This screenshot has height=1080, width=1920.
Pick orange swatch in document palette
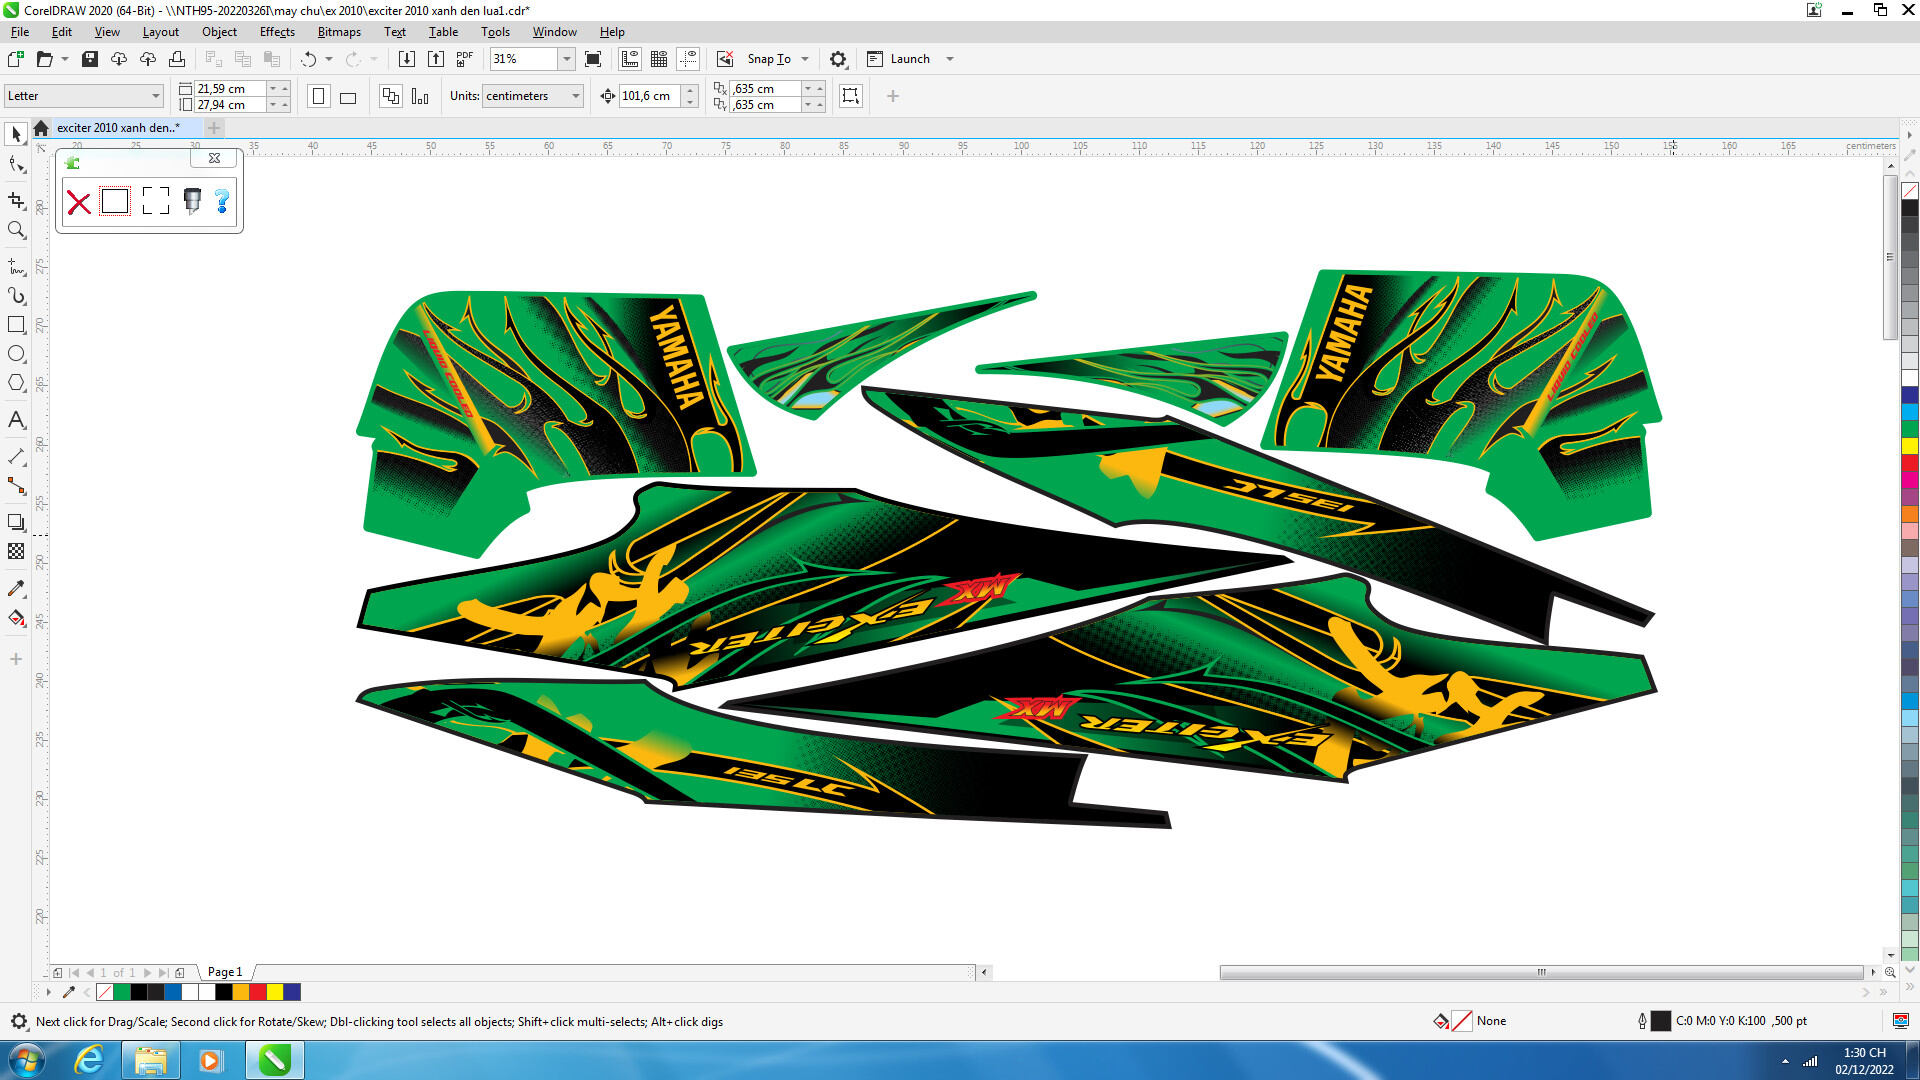point(241,992)
